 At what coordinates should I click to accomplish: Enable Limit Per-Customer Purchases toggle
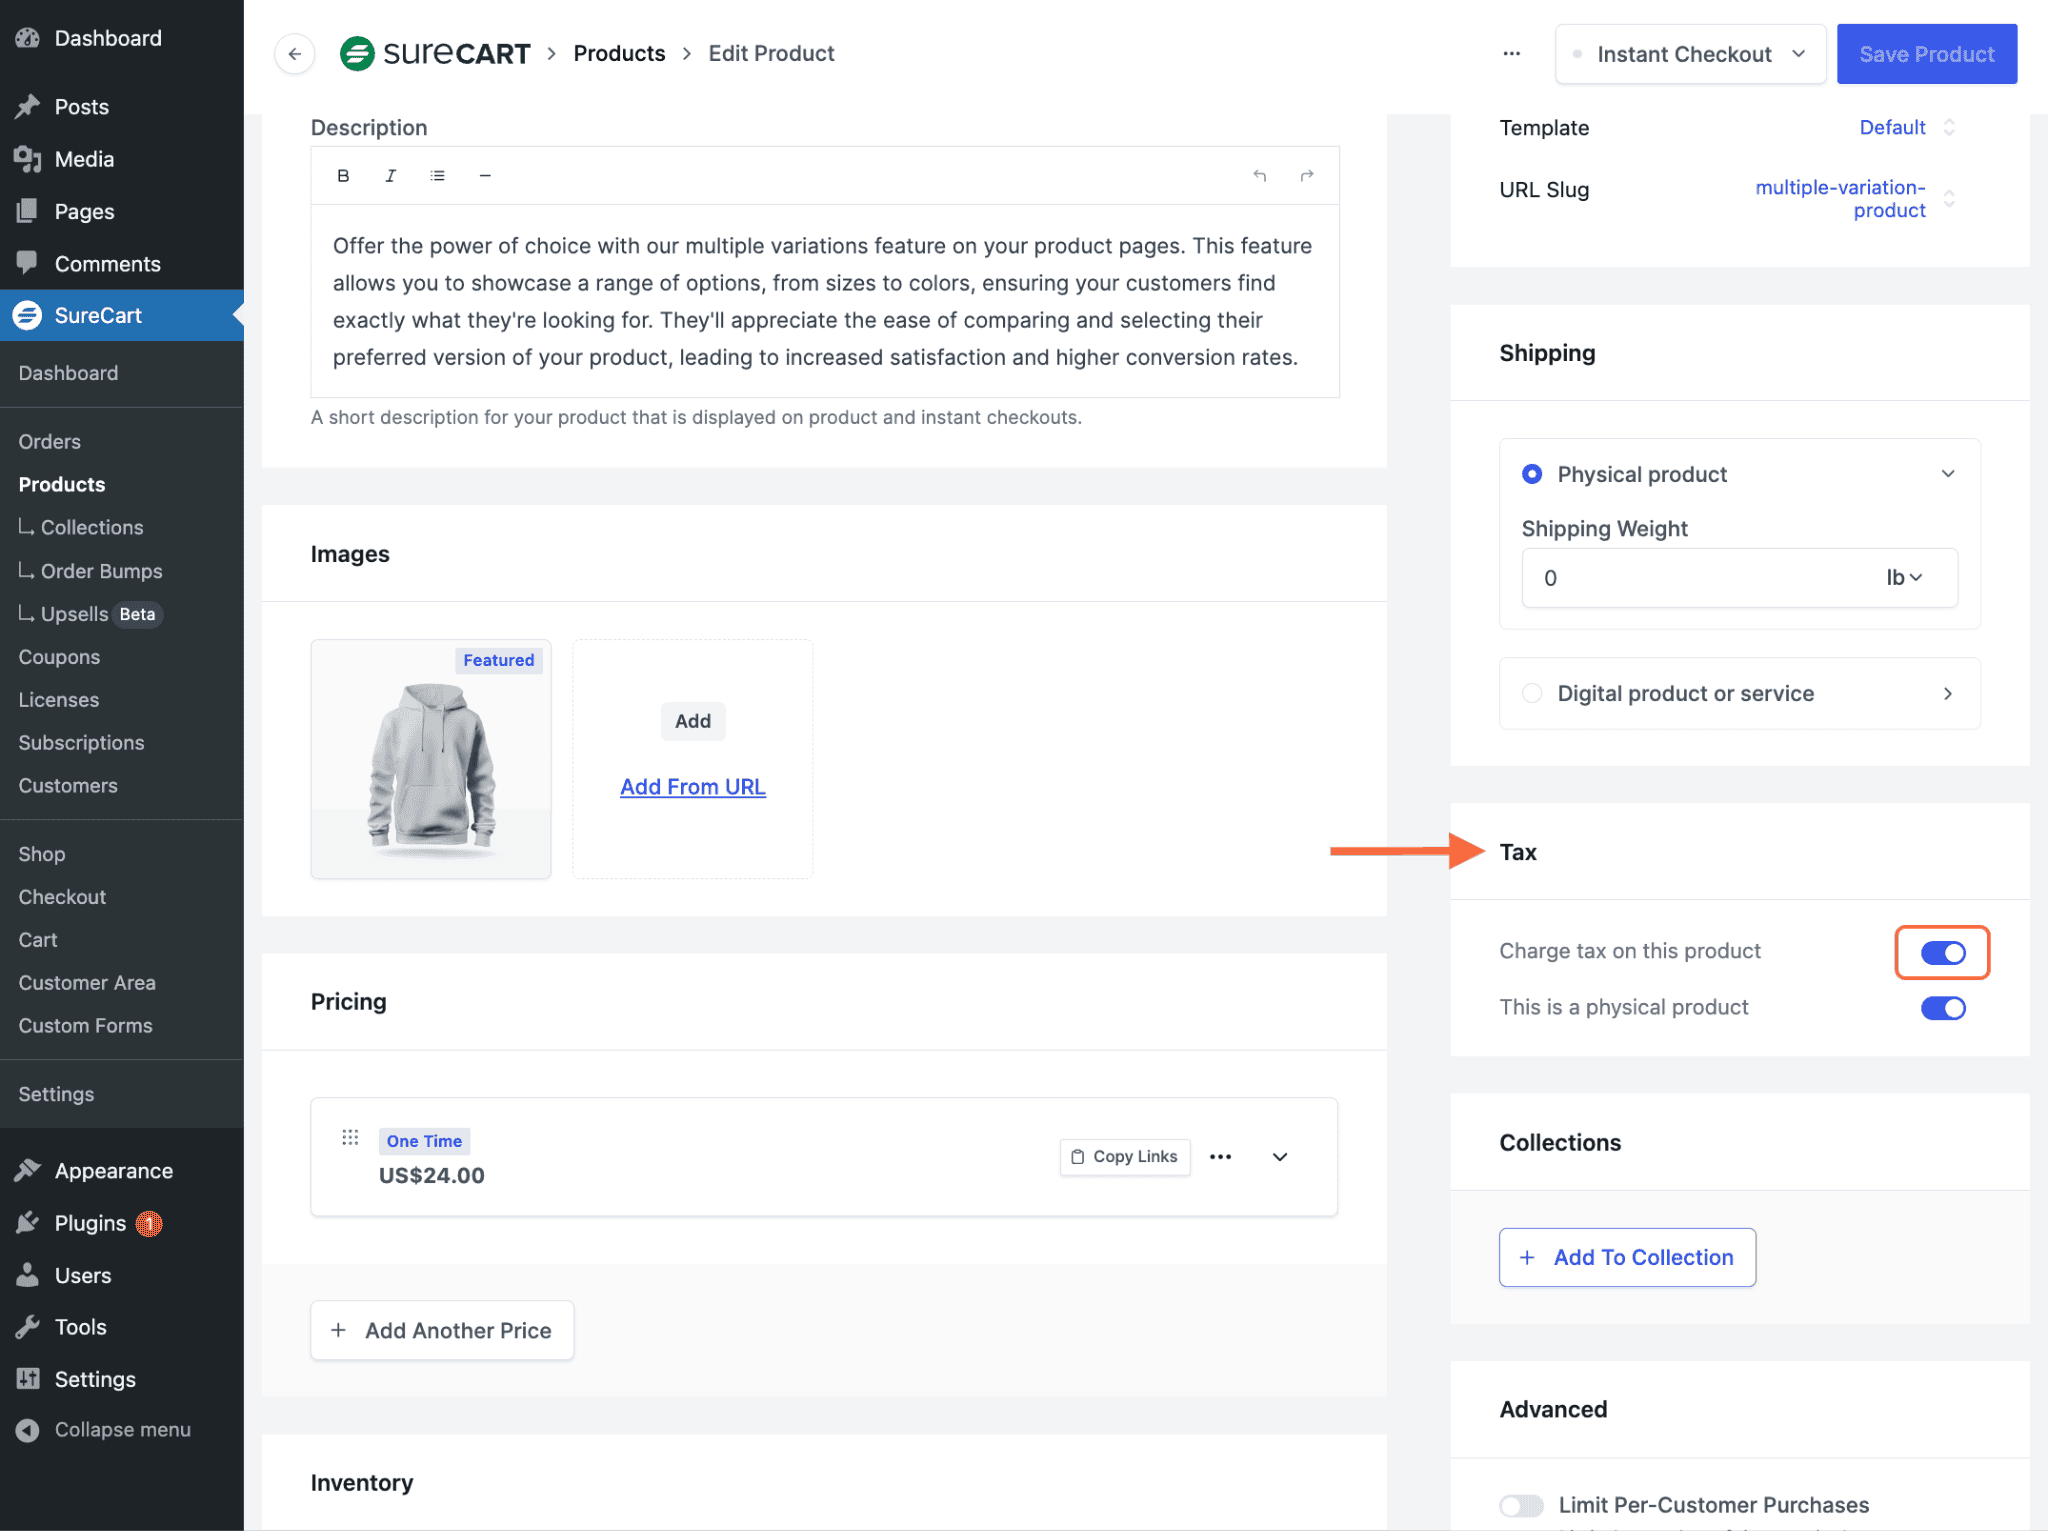[1521, 1506]
